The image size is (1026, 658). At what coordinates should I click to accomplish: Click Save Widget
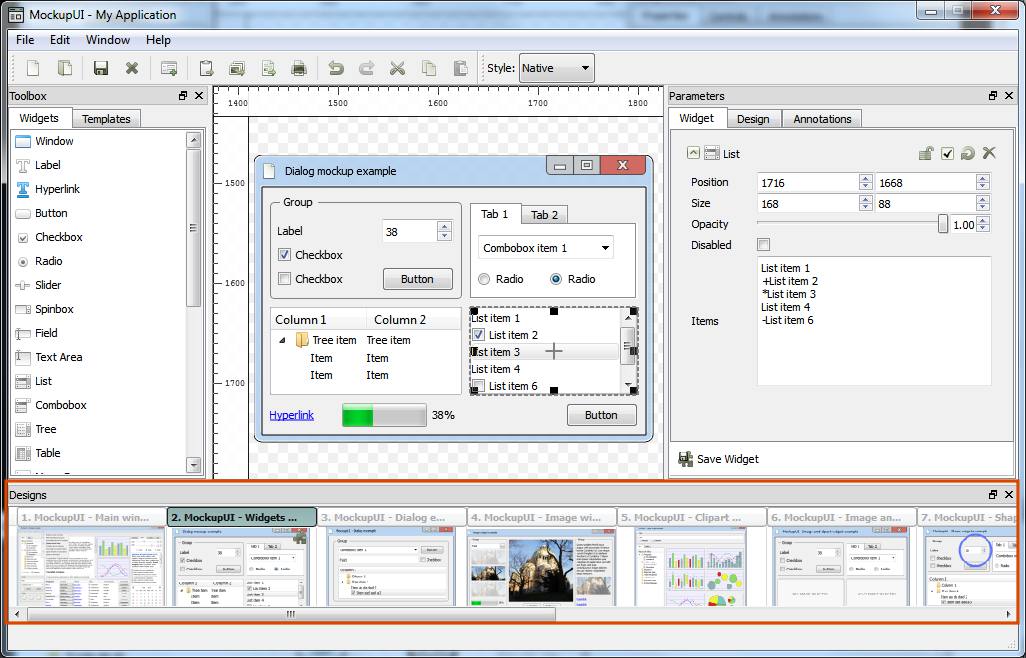pos(718,459)
